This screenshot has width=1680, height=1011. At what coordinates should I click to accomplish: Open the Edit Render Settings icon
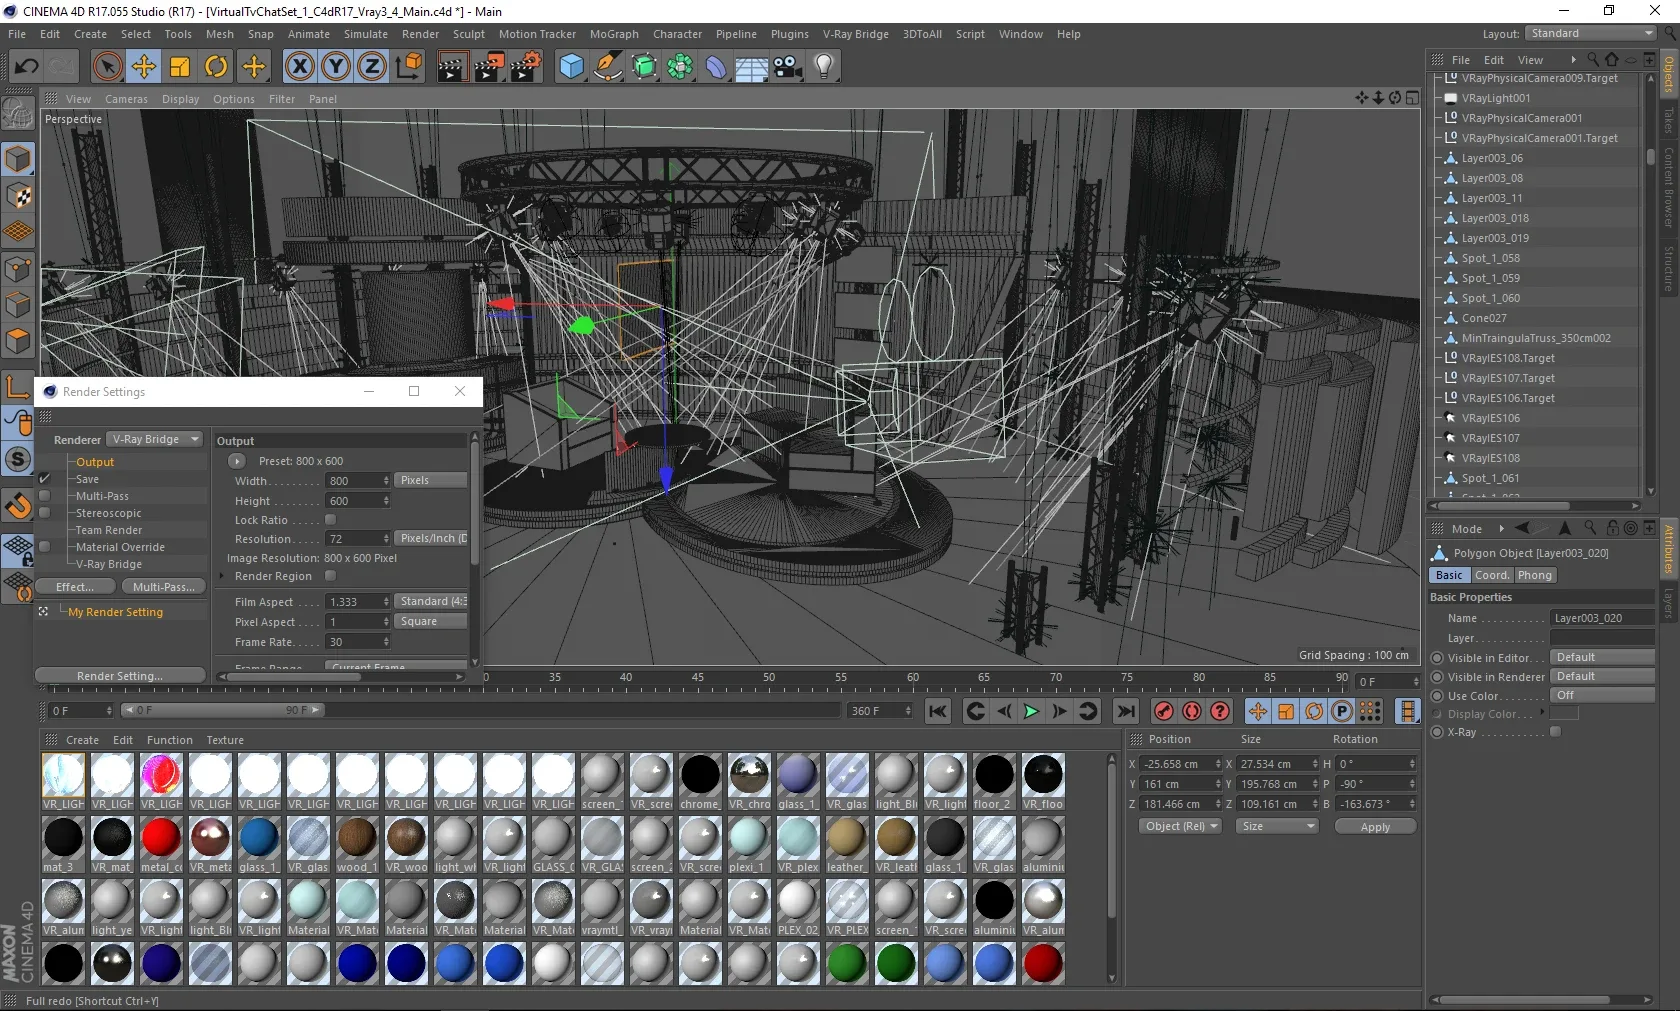point(525,67)
